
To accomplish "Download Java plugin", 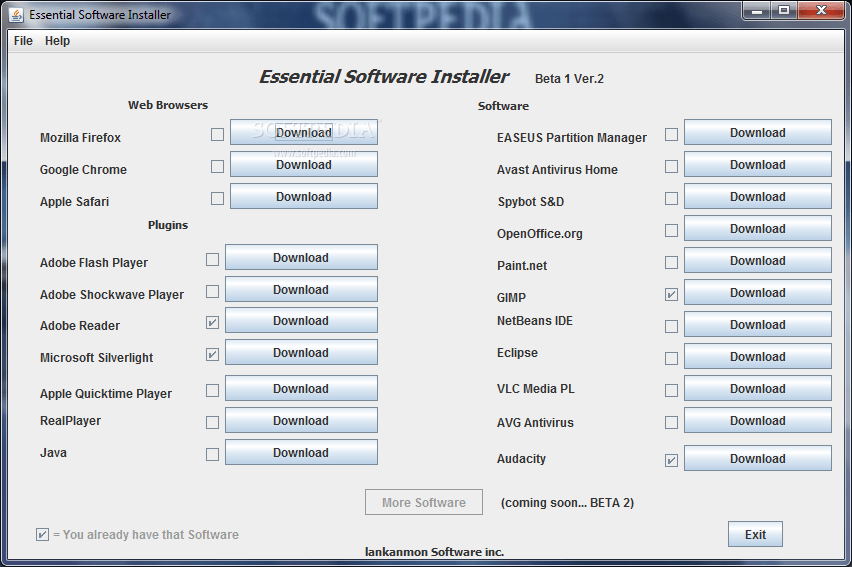I will point(302,452).
